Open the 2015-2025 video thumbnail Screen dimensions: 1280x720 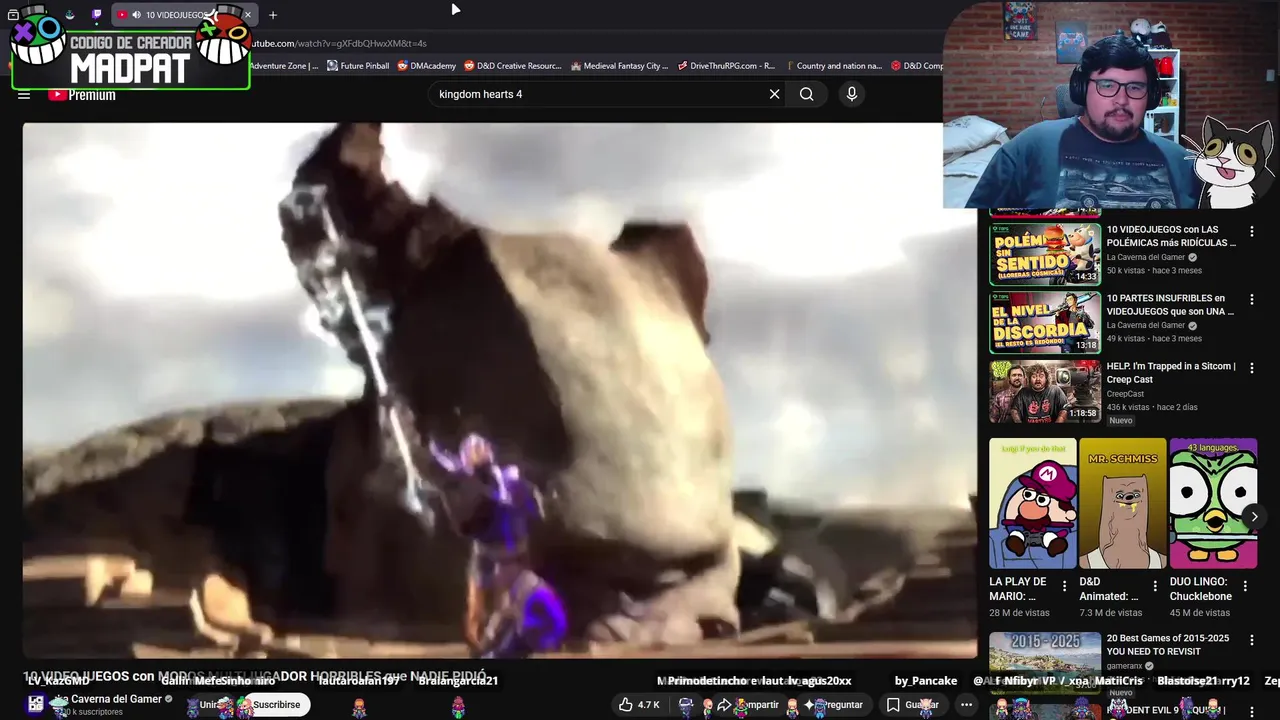pos(1045,662)
